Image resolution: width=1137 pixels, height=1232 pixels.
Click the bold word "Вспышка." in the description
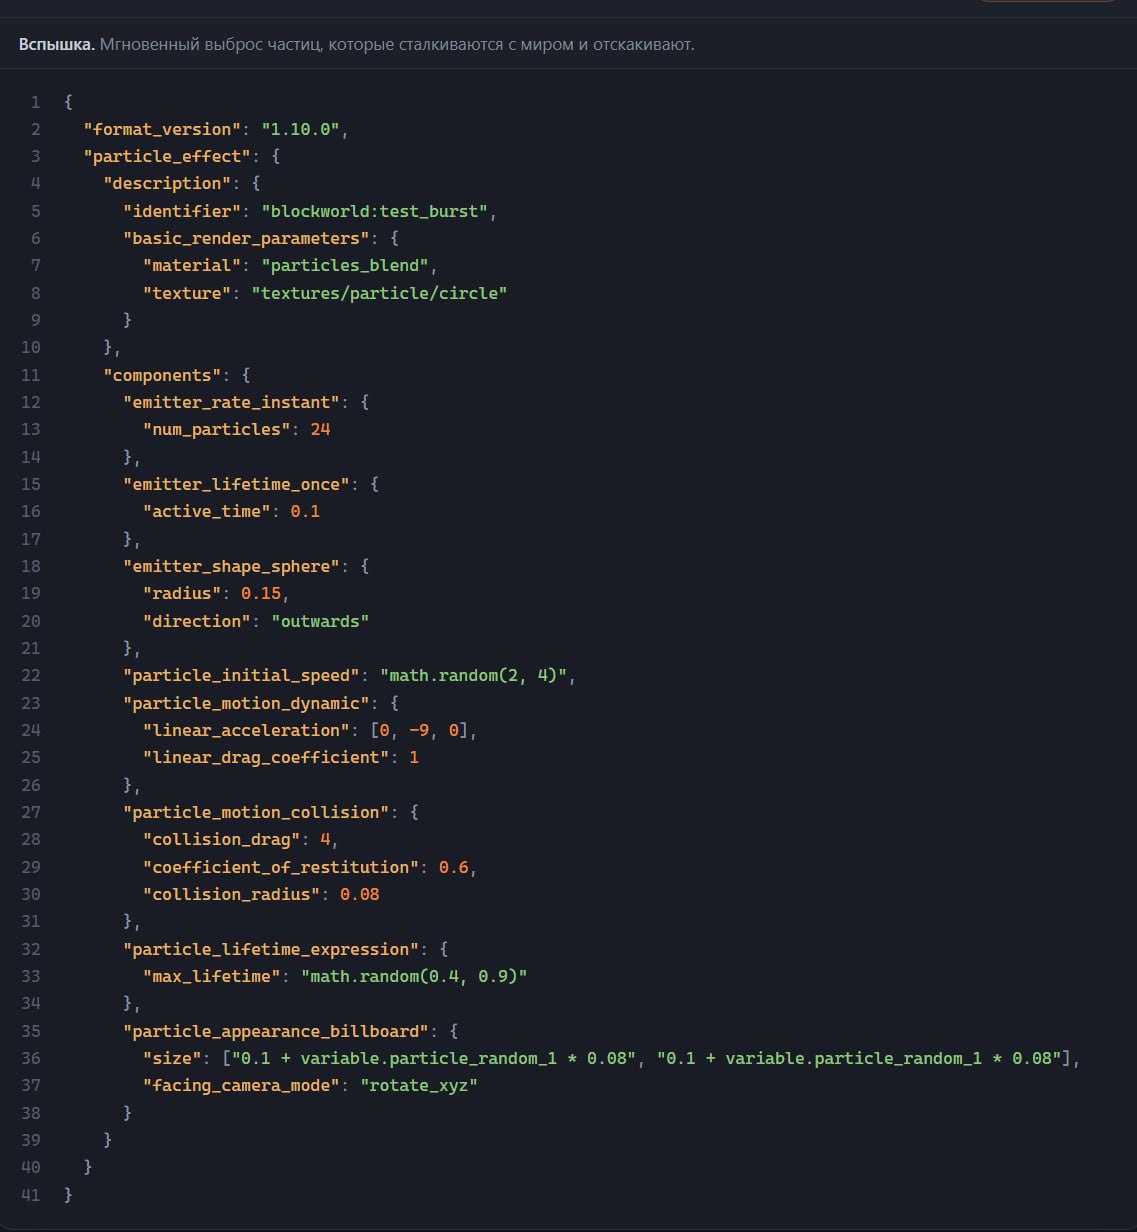pyautogui.click(x=57, y=45)
